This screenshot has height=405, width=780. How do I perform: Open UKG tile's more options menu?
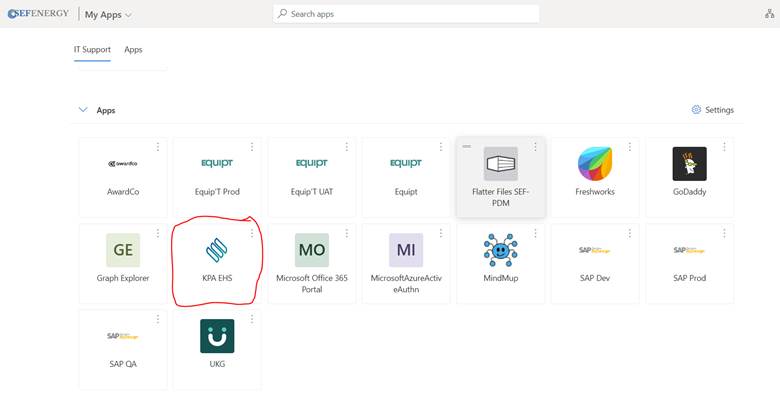coord(252,319)
